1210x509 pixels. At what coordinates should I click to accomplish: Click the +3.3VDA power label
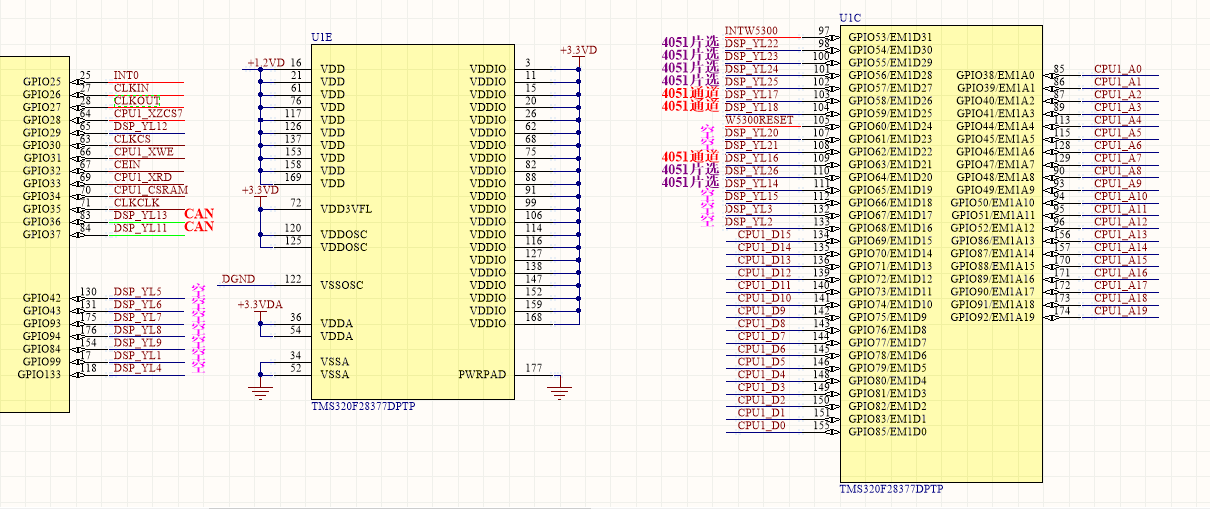click(x=260, y=305)
